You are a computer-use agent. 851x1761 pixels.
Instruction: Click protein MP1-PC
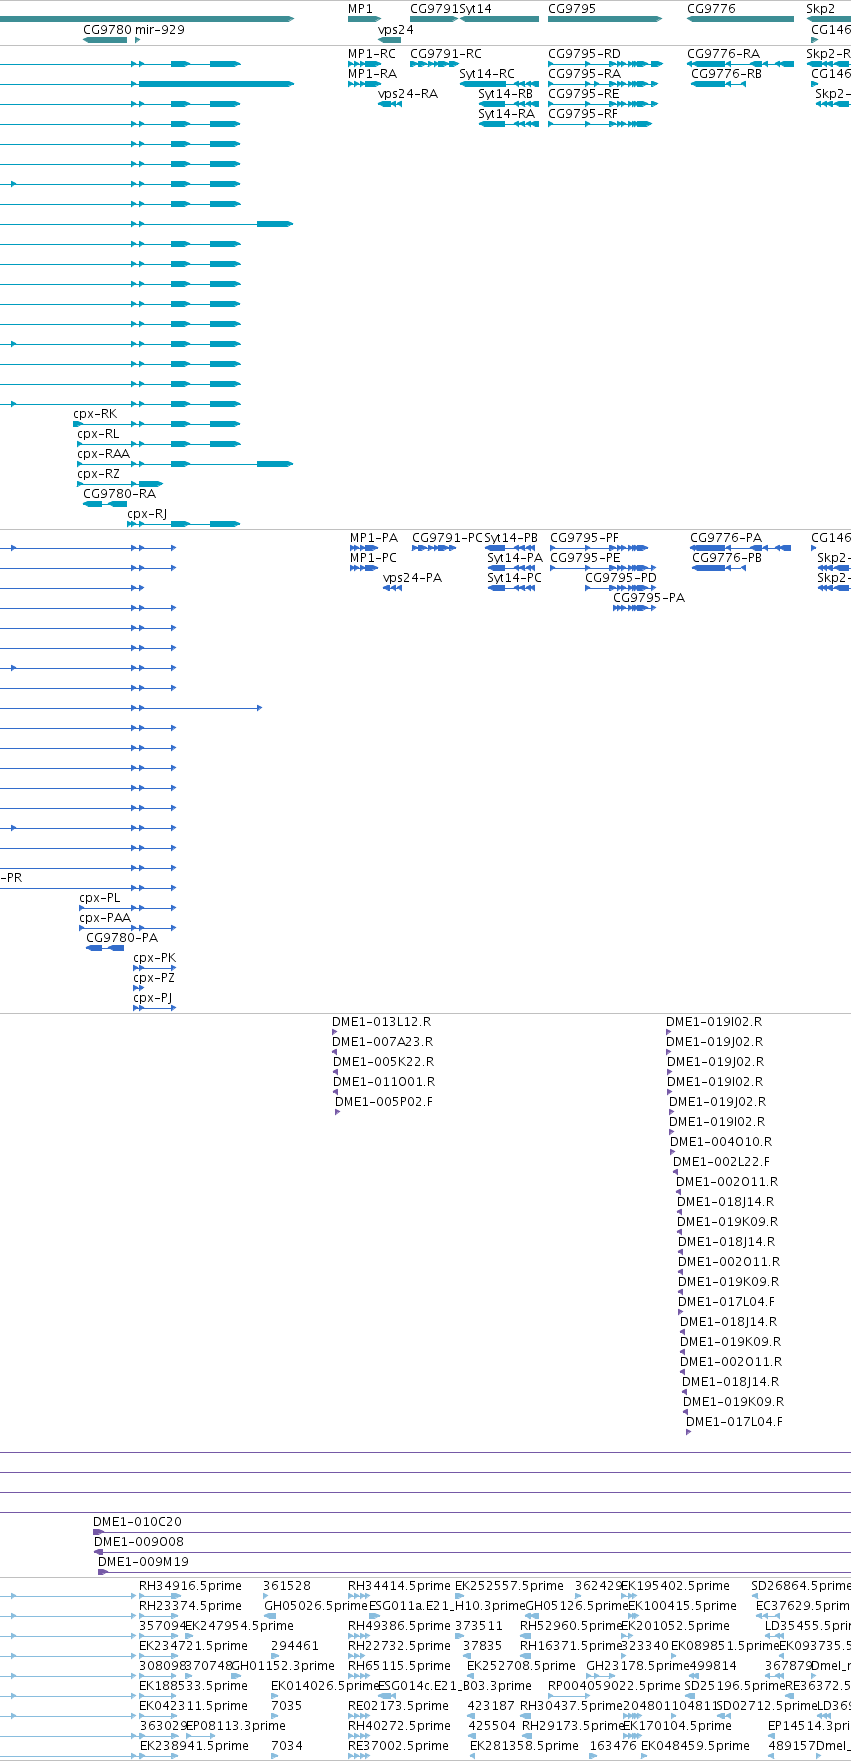373,558
